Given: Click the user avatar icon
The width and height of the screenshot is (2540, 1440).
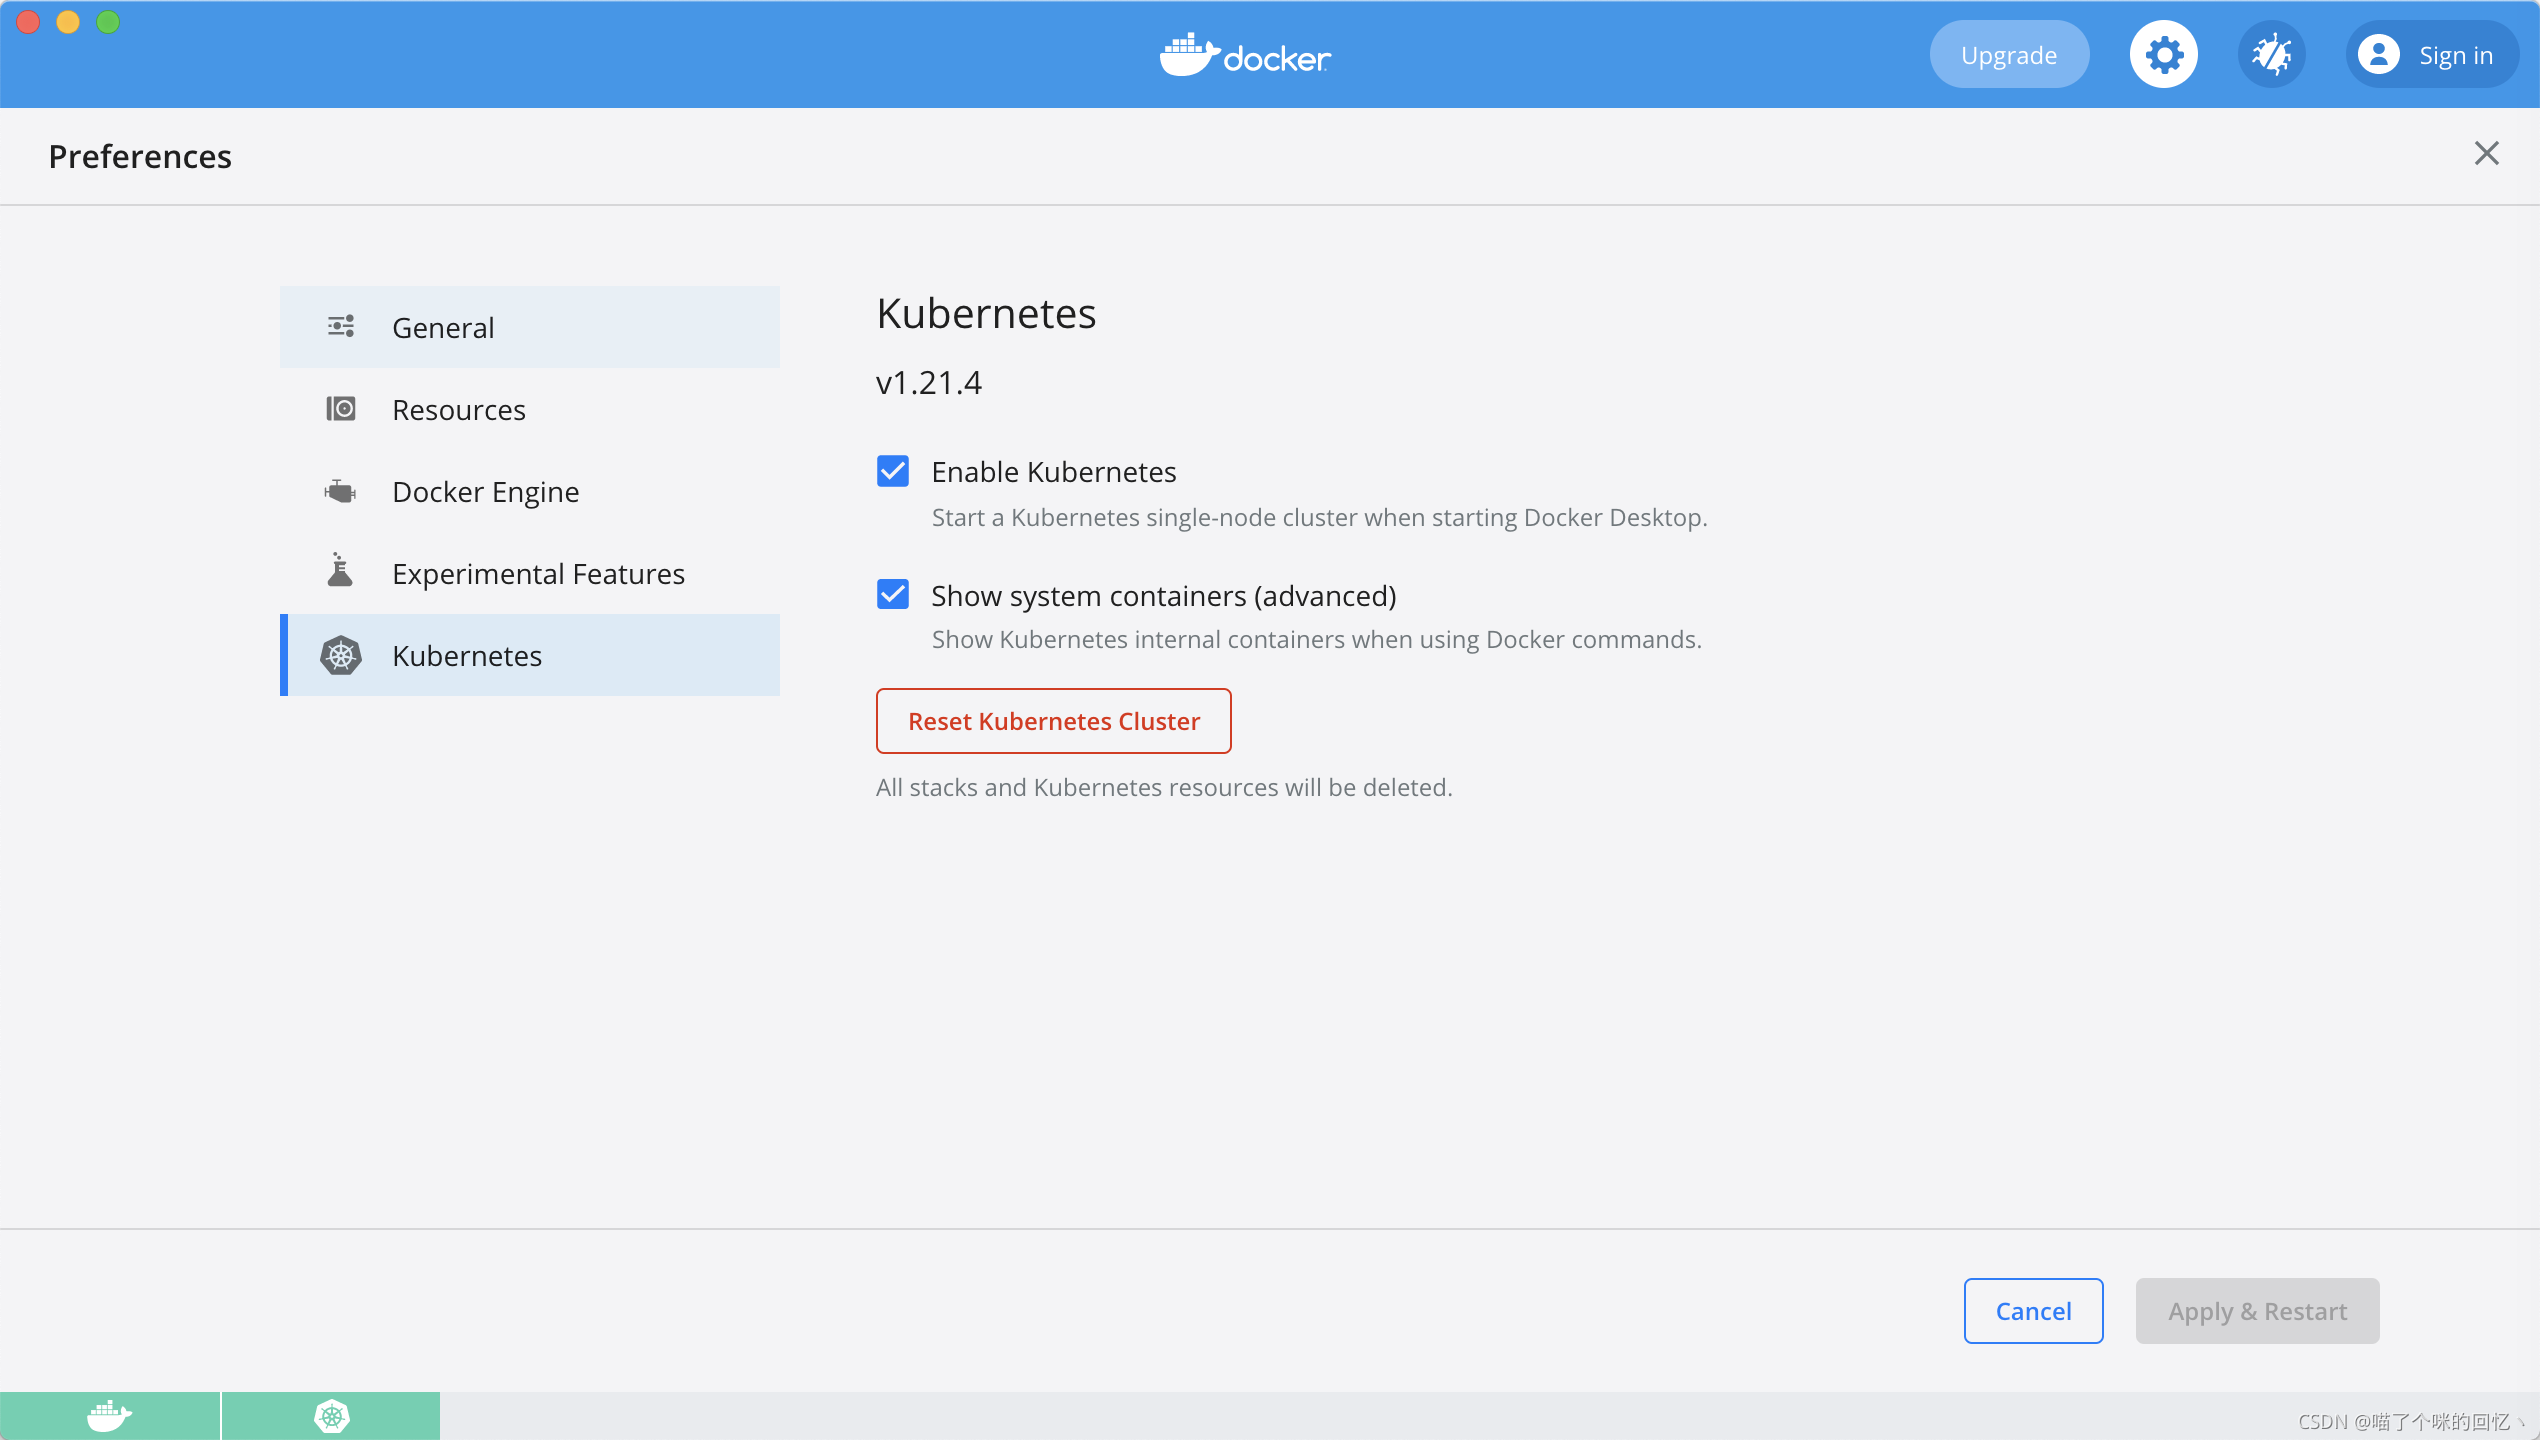Looking at the screenshot, I should click(2378, 55).
